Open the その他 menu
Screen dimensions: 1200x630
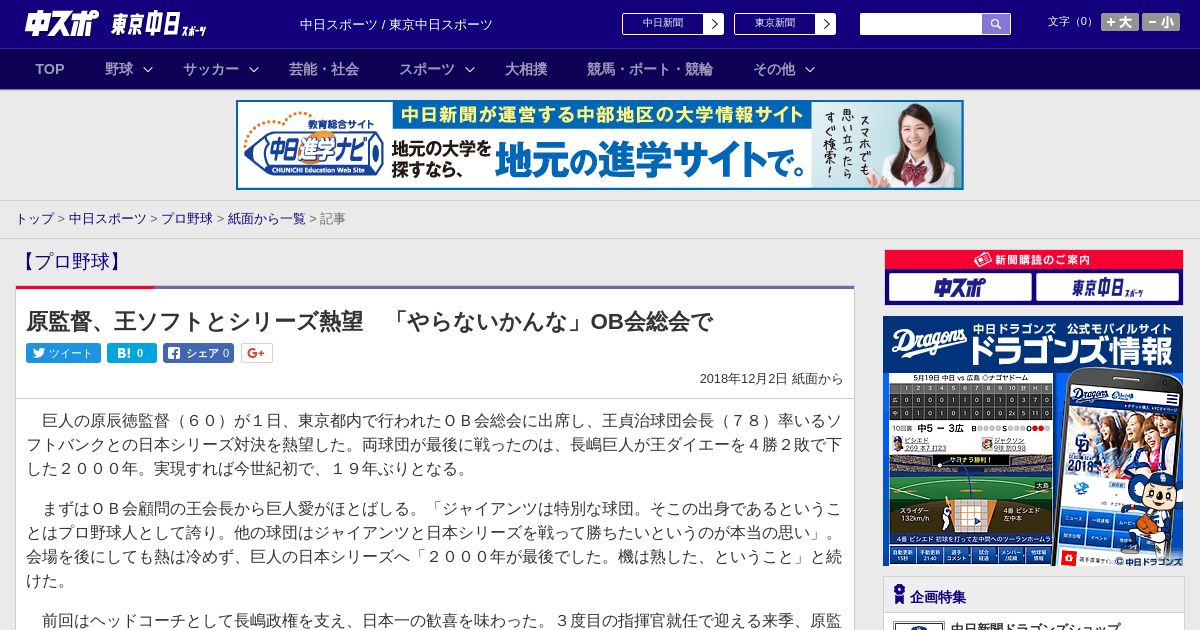(774, 69)
